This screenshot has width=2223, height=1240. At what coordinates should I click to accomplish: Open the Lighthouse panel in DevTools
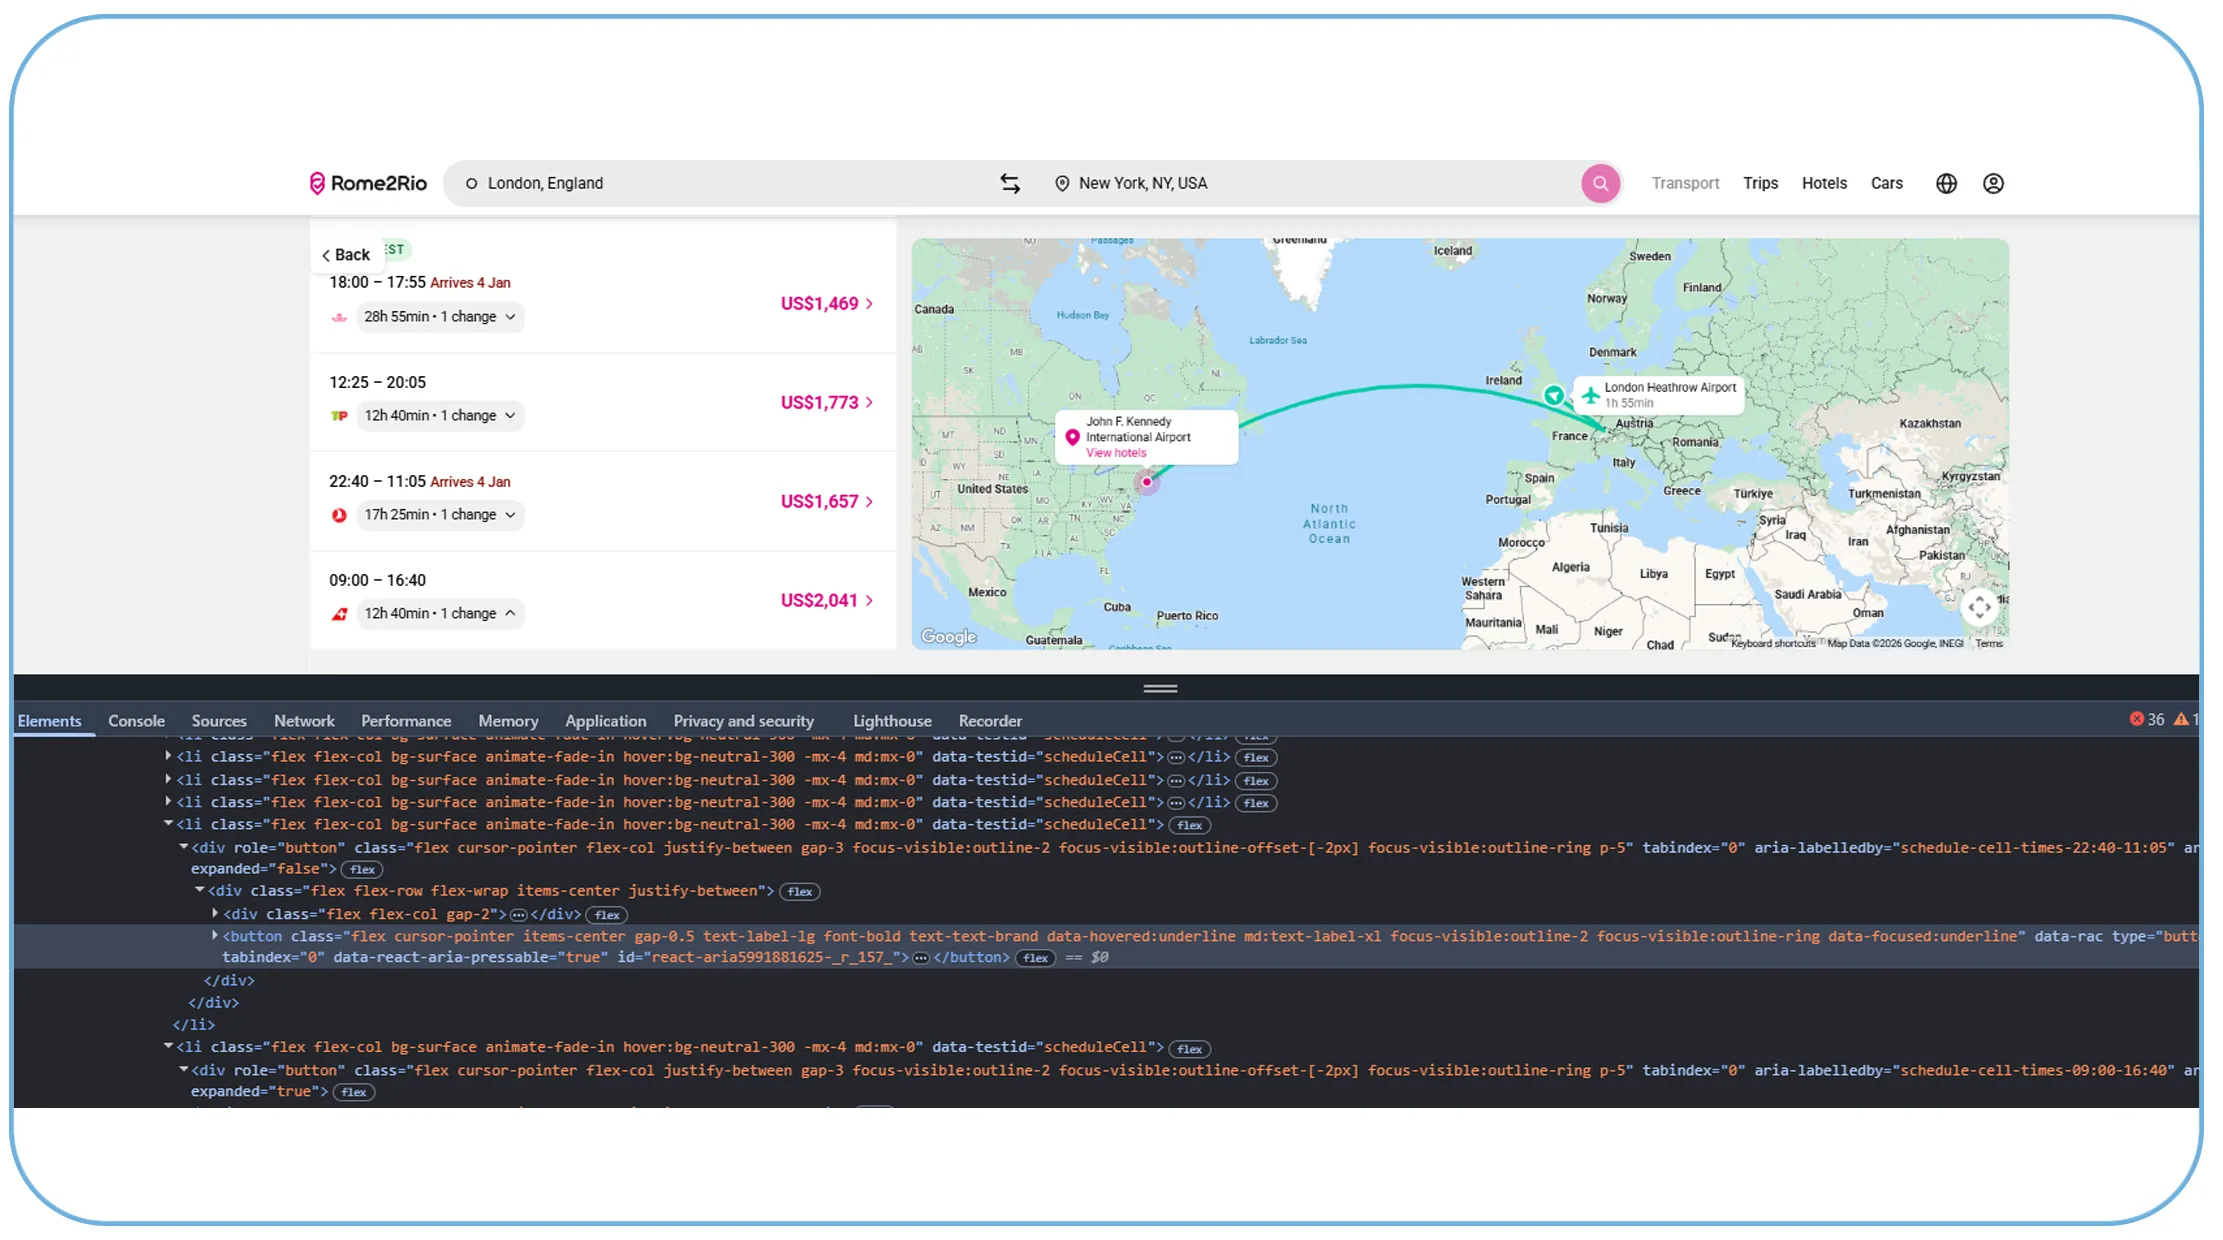(891, 720)
